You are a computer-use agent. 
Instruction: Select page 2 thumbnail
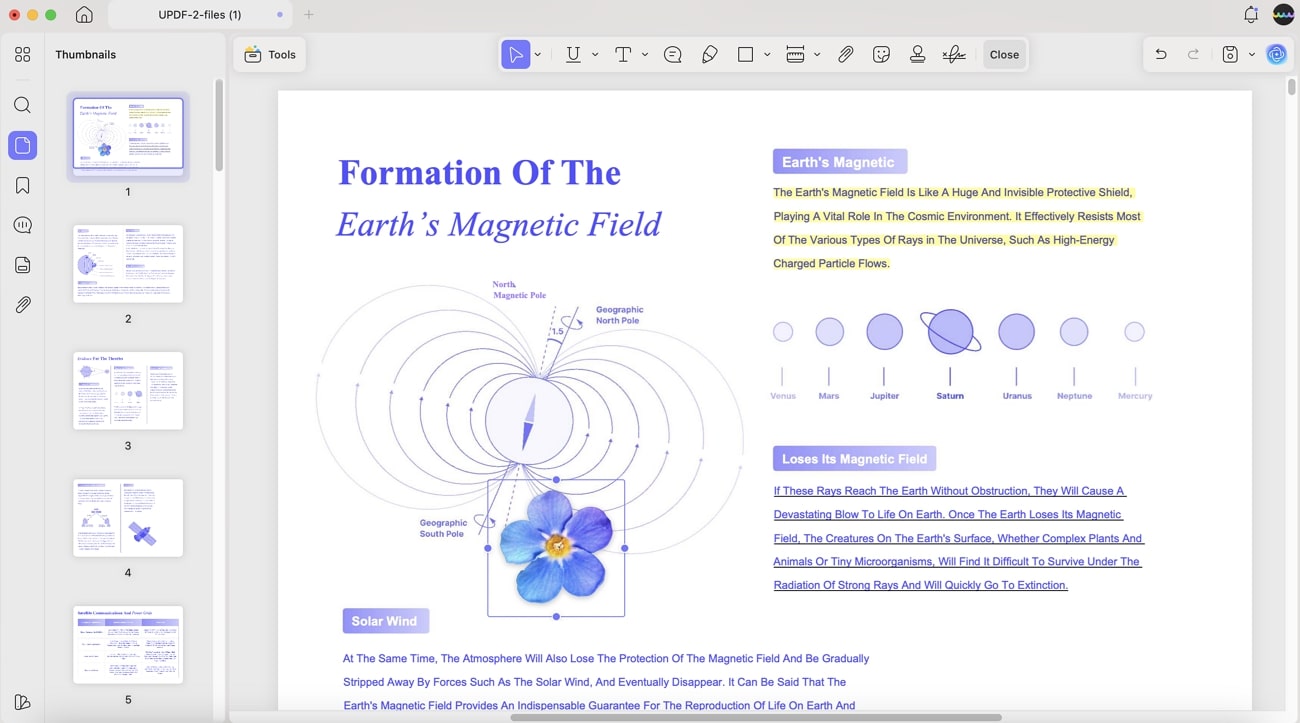pos(128,263)
